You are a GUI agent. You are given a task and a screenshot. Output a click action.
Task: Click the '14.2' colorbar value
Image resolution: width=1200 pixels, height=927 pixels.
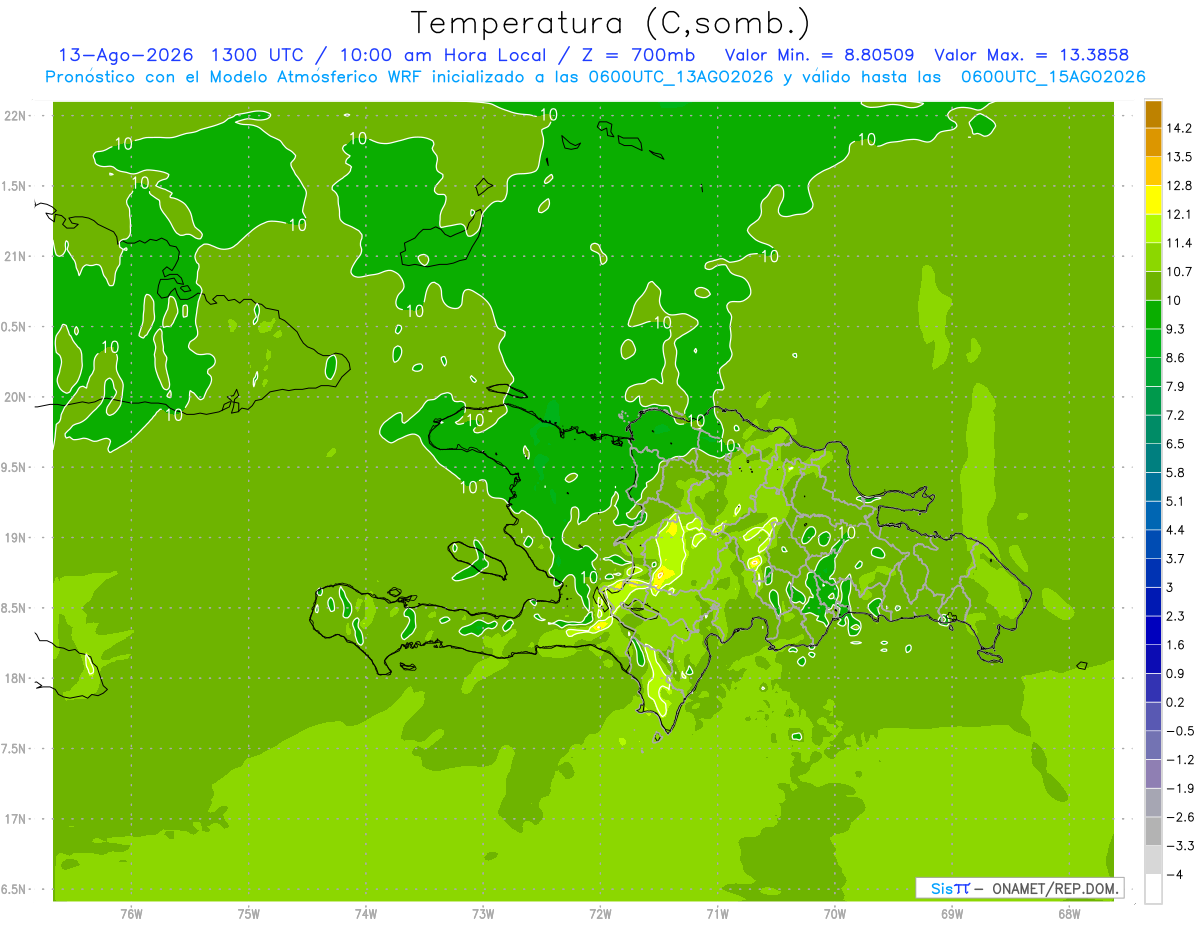[x=1181, y=128]
